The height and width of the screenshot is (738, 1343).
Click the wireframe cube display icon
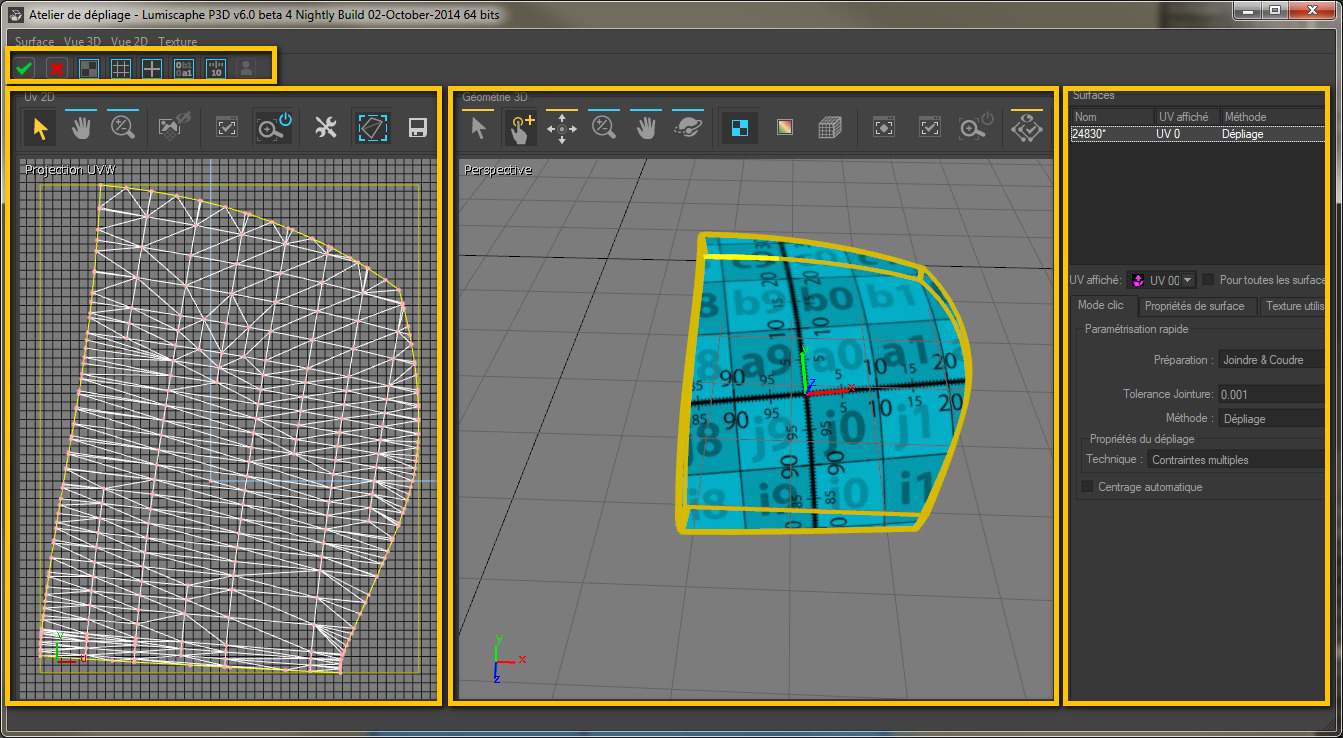pos(830,128)
